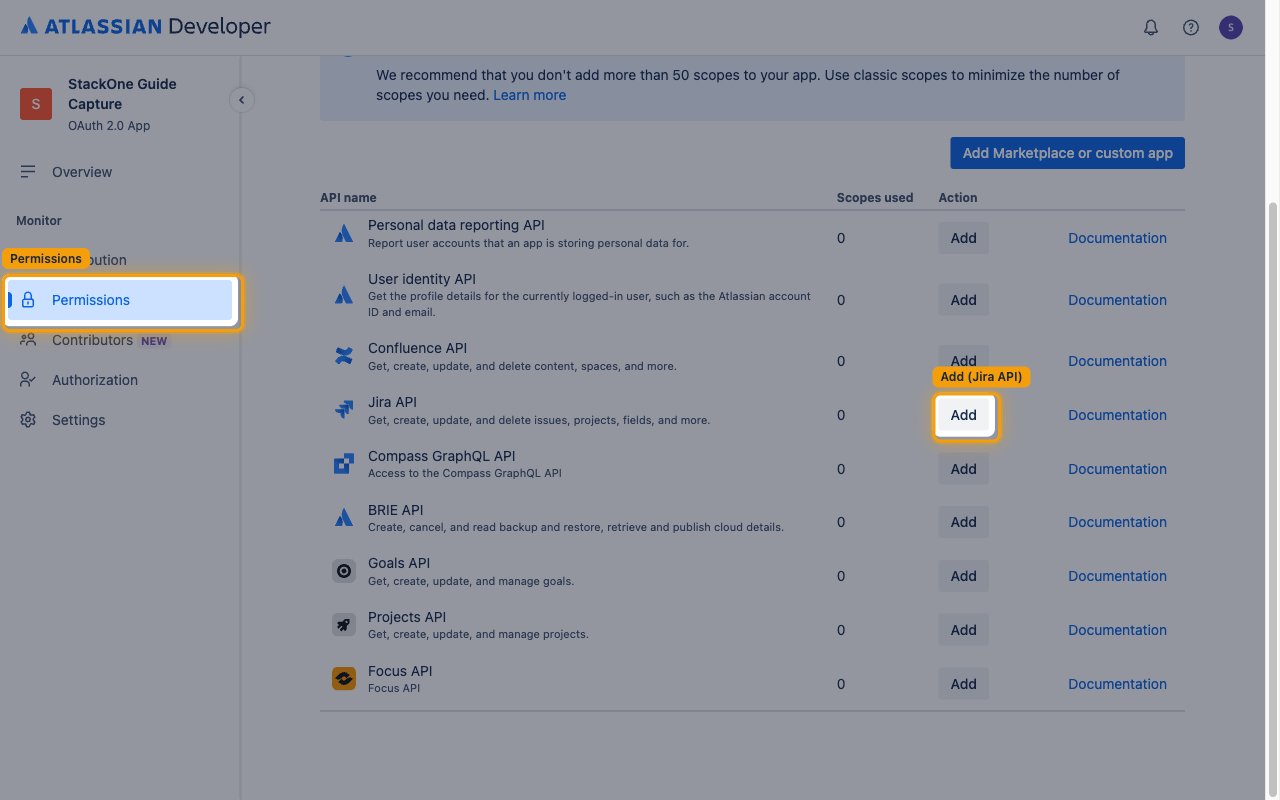Viewport: 1280px width, 800px height.
Task: Add the Personal data reporting API
Action: coord(963,238)
